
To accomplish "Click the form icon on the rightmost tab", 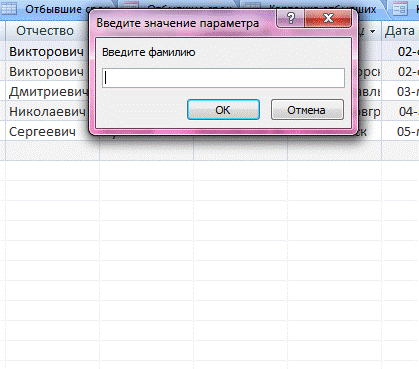I will pyautogui.click(x=400, y=9).
